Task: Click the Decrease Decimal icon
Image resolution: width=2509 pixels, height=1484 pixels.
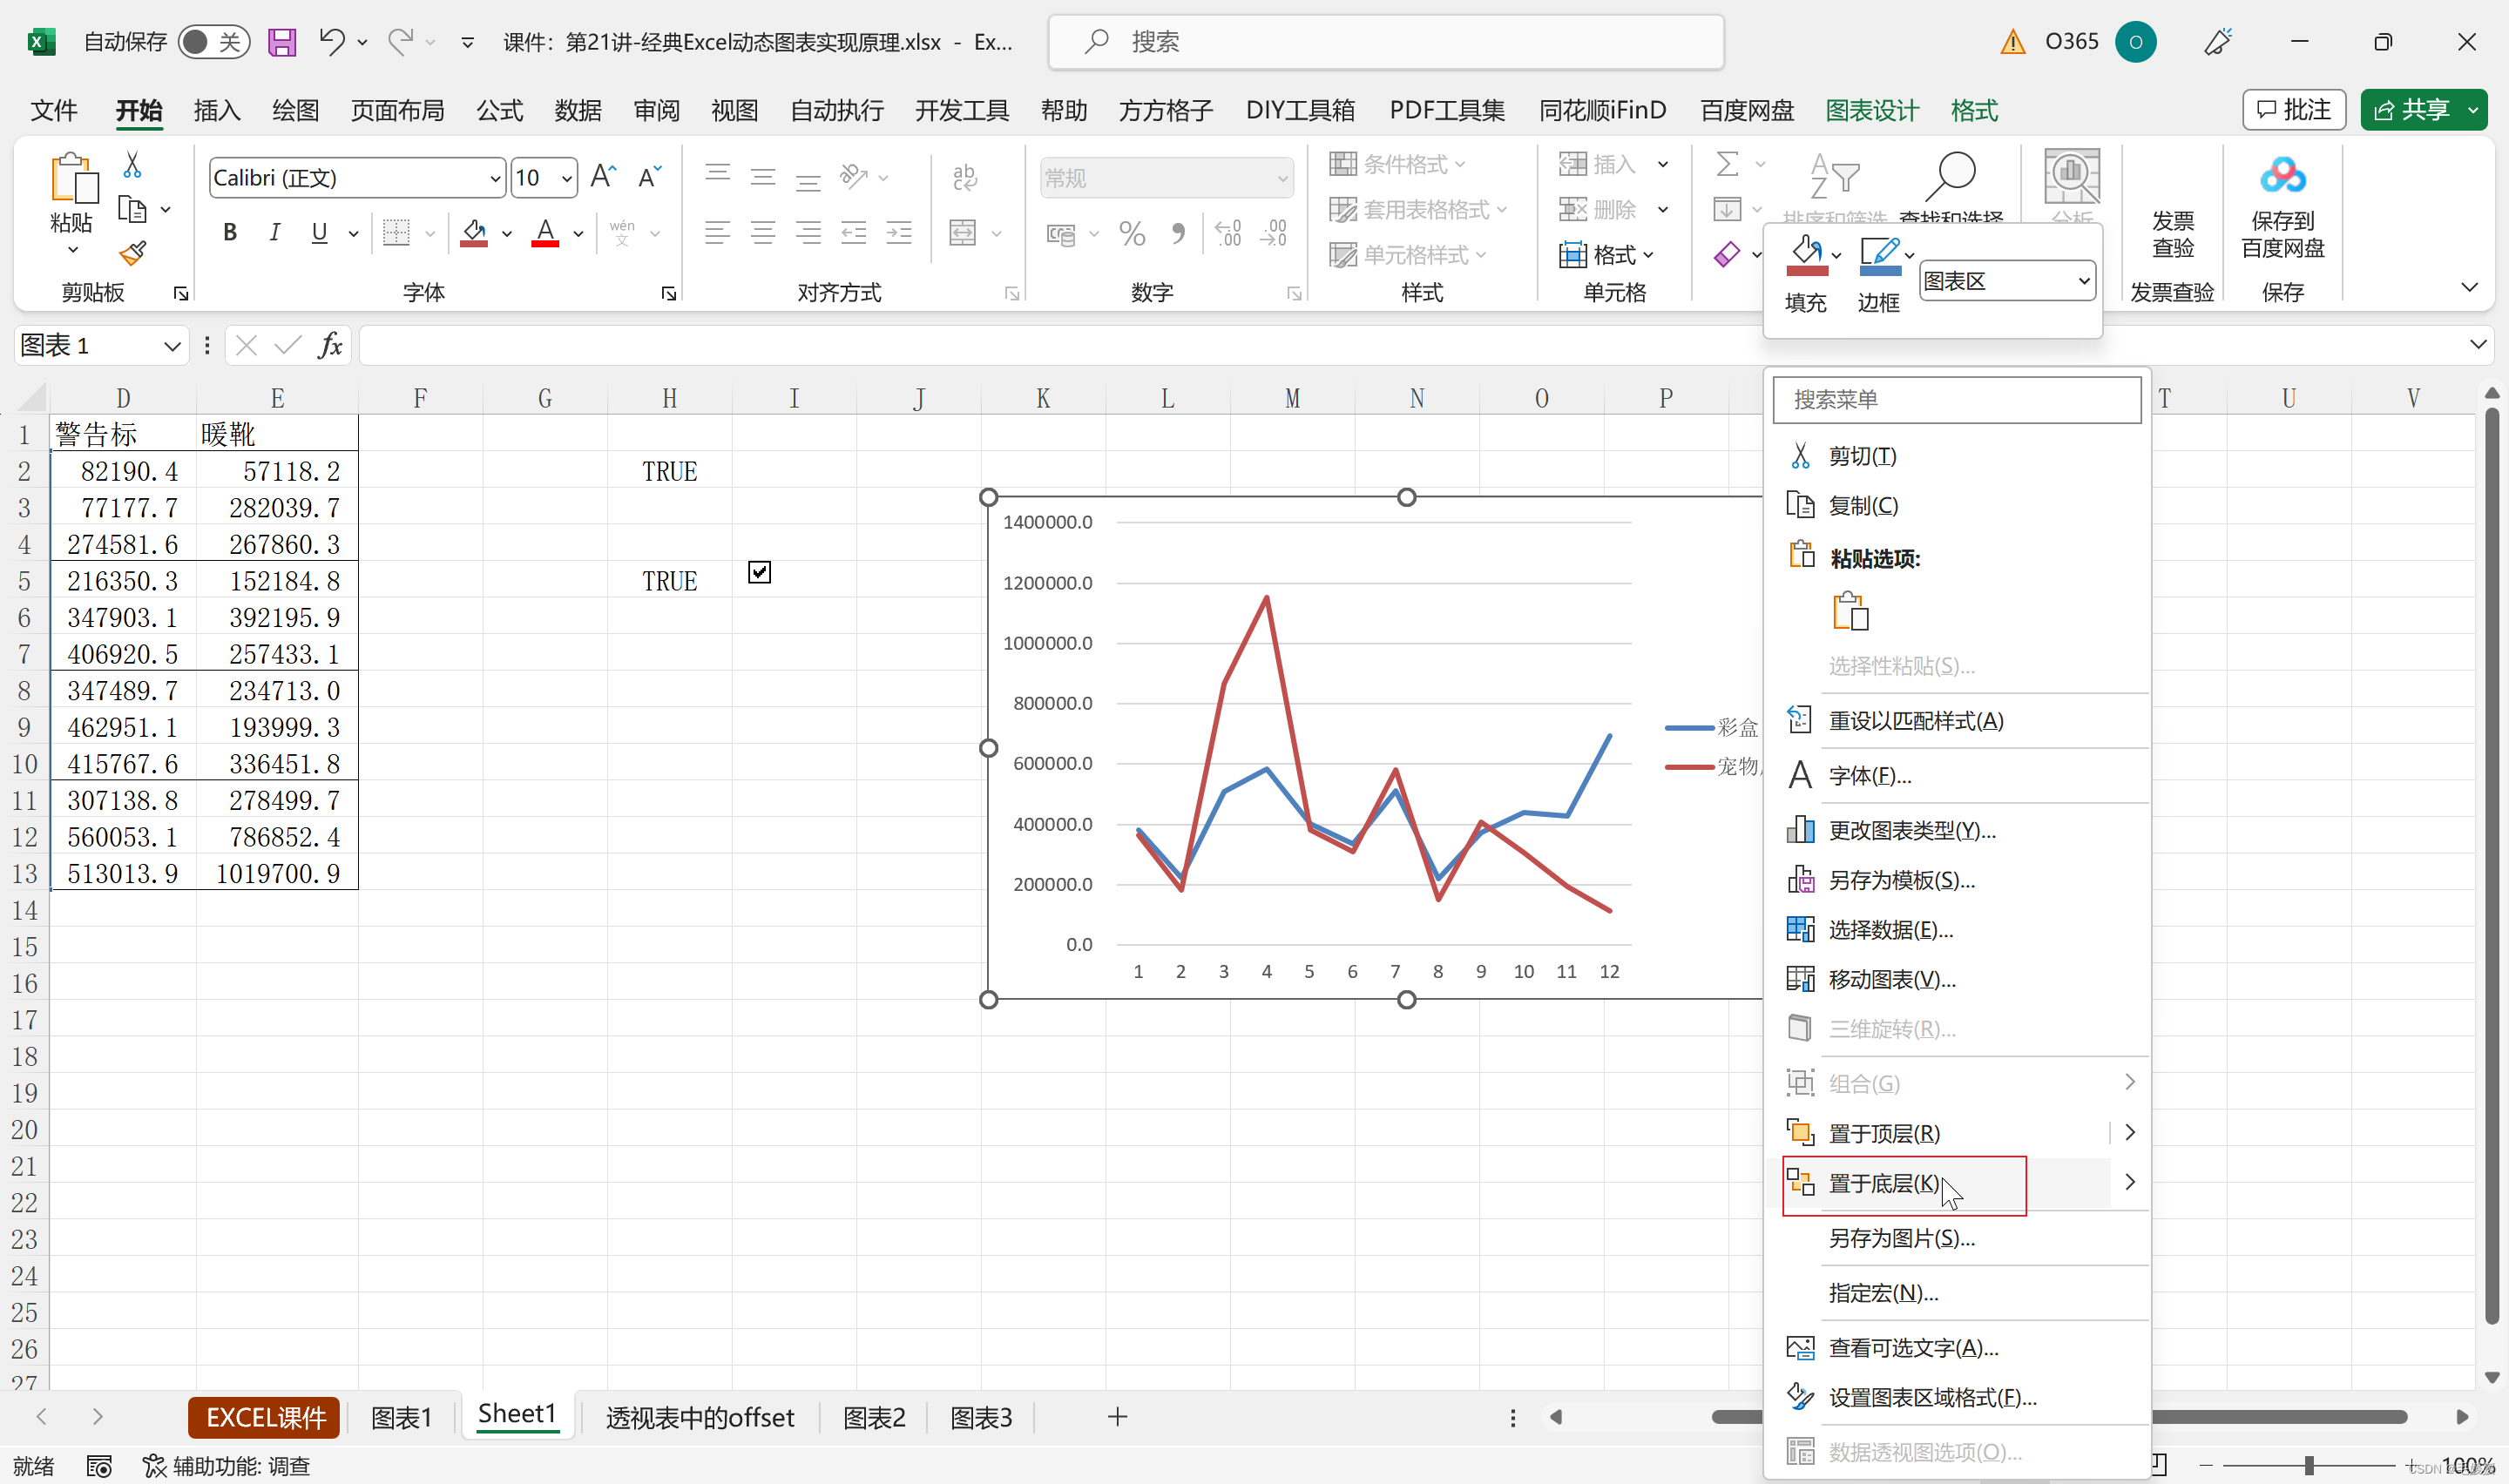Action: coord(1274,233)
